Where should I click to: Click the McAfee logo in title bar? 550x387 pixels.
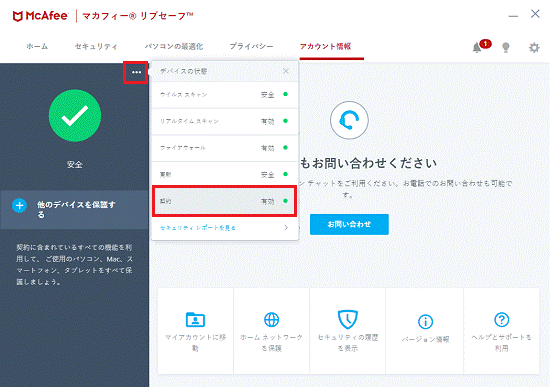(x=40, y=16)
